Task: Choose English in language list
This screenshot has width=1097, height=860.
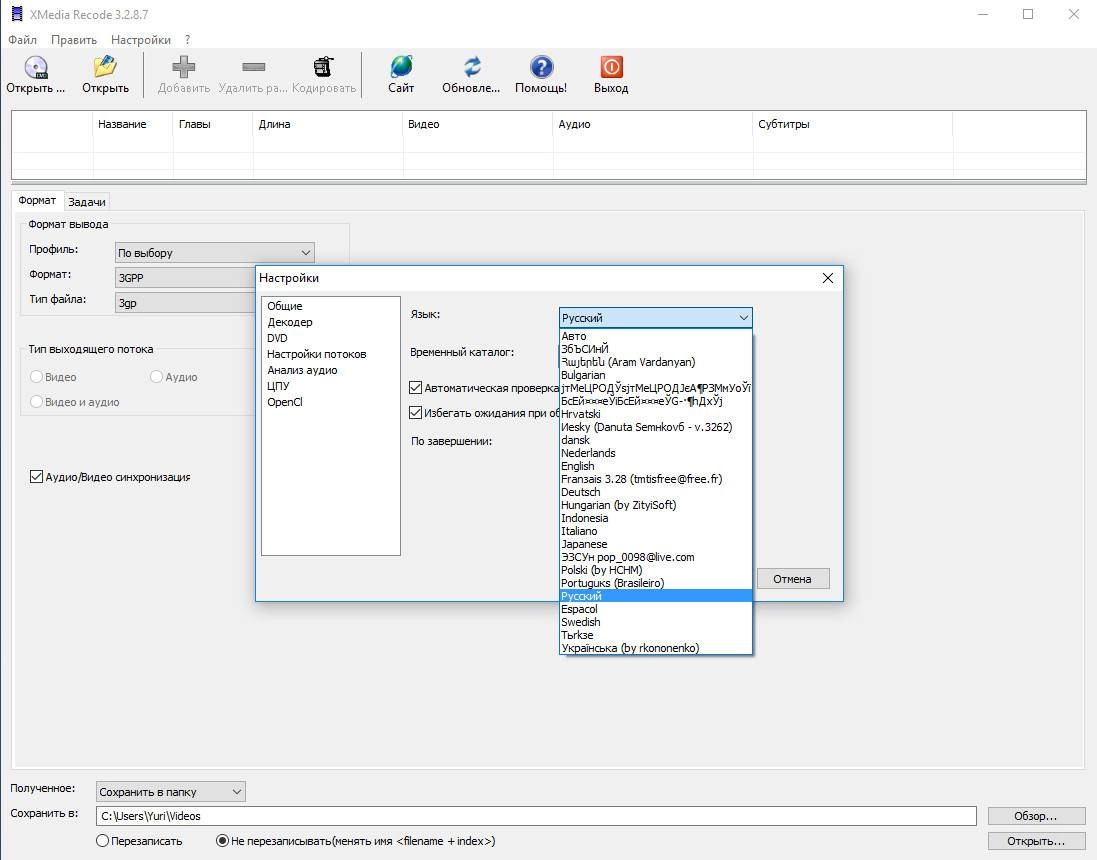Action: coord(656,466)
